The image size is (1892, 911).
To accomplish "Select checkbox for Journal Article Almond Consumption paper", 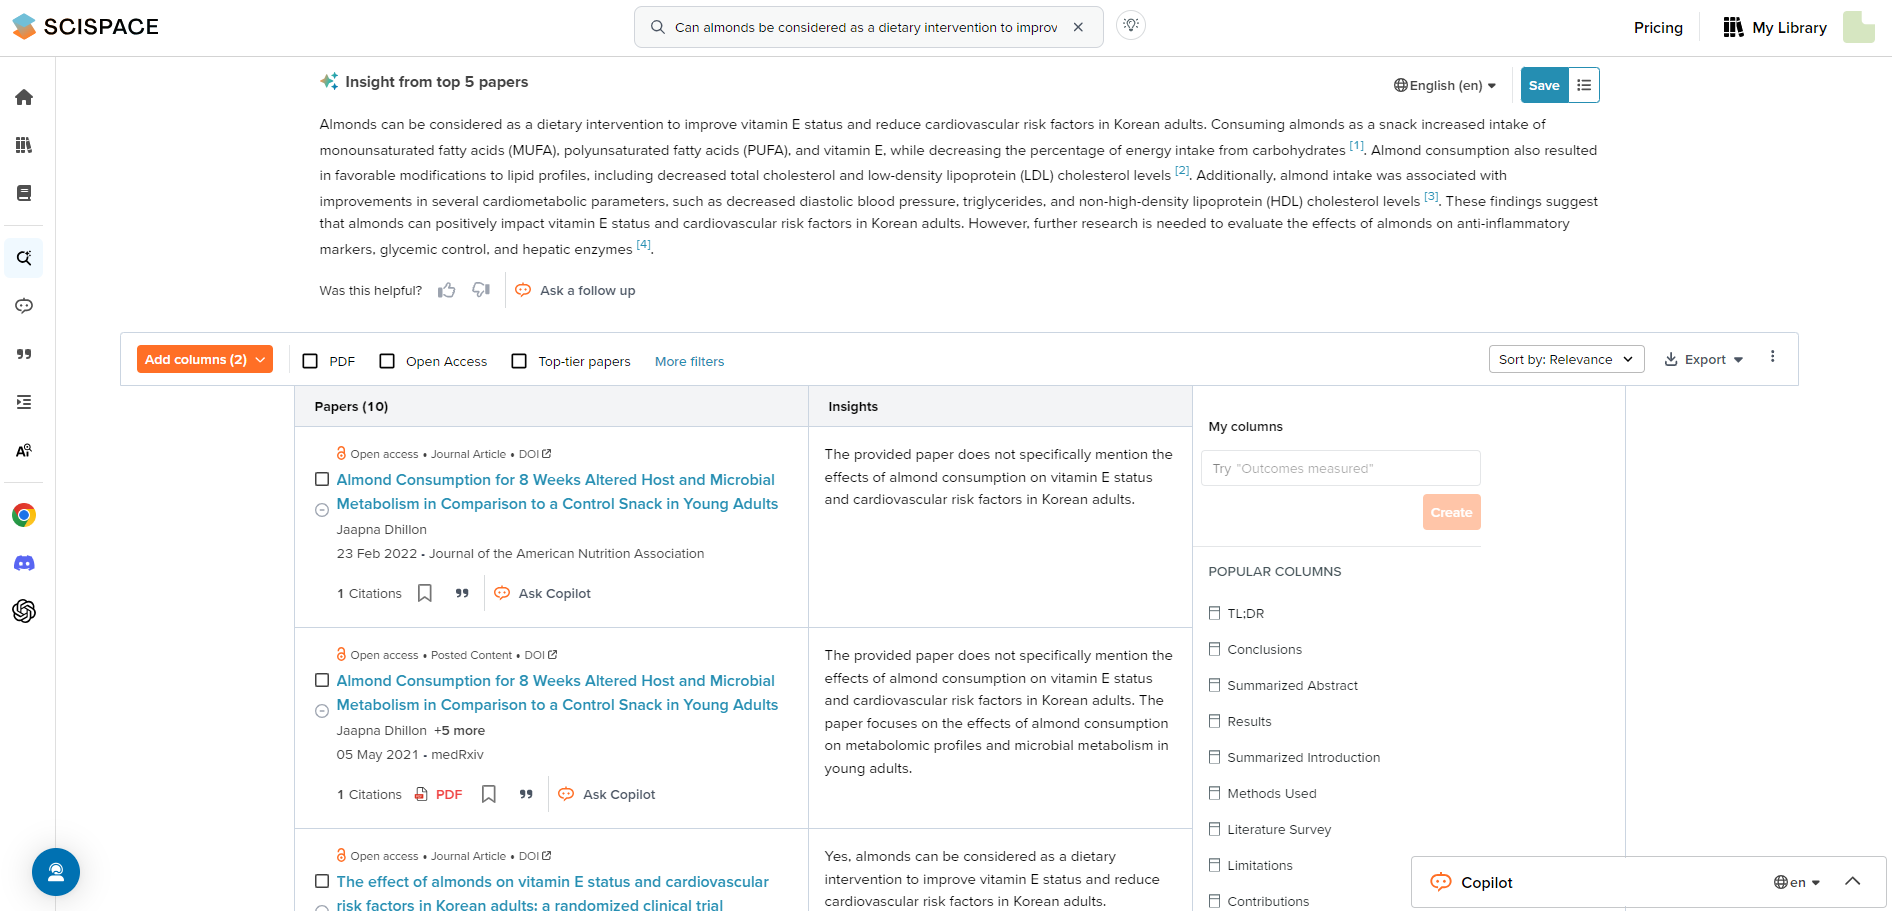I will 322,479.
